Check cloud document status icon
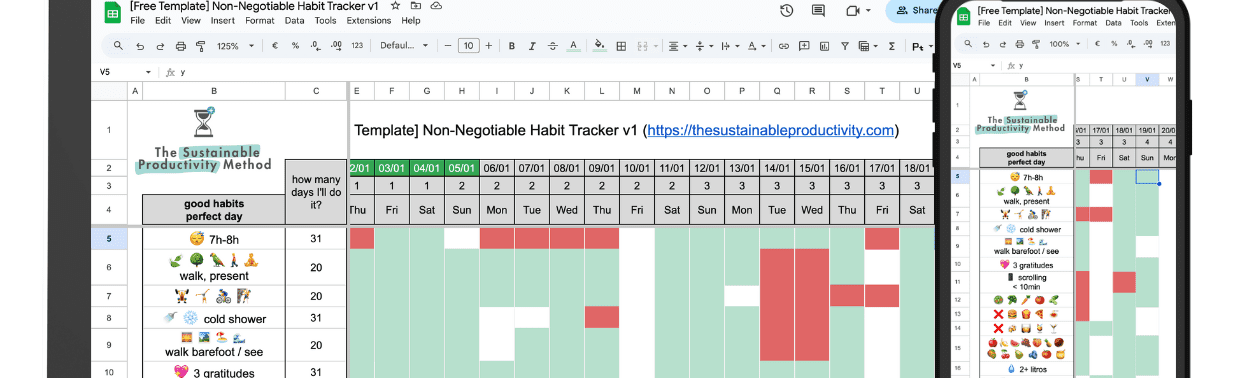The width and height of the screenshot is (1244, 378). pos(435,5)
